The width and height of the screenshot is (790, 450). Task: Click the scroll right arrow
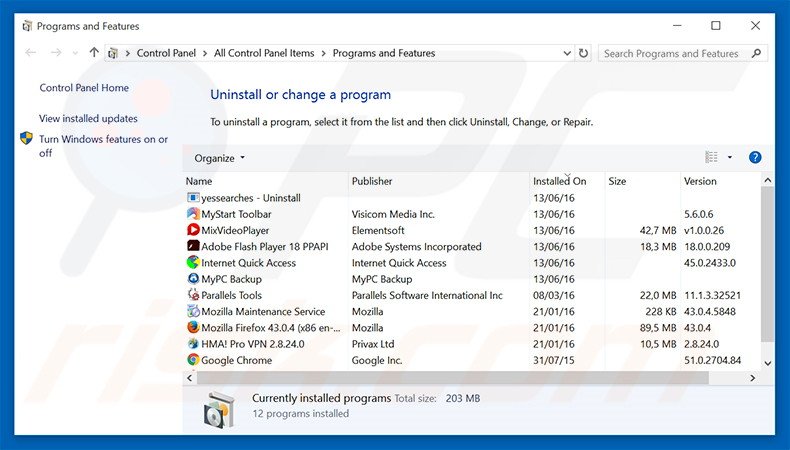tap(753, 377)
